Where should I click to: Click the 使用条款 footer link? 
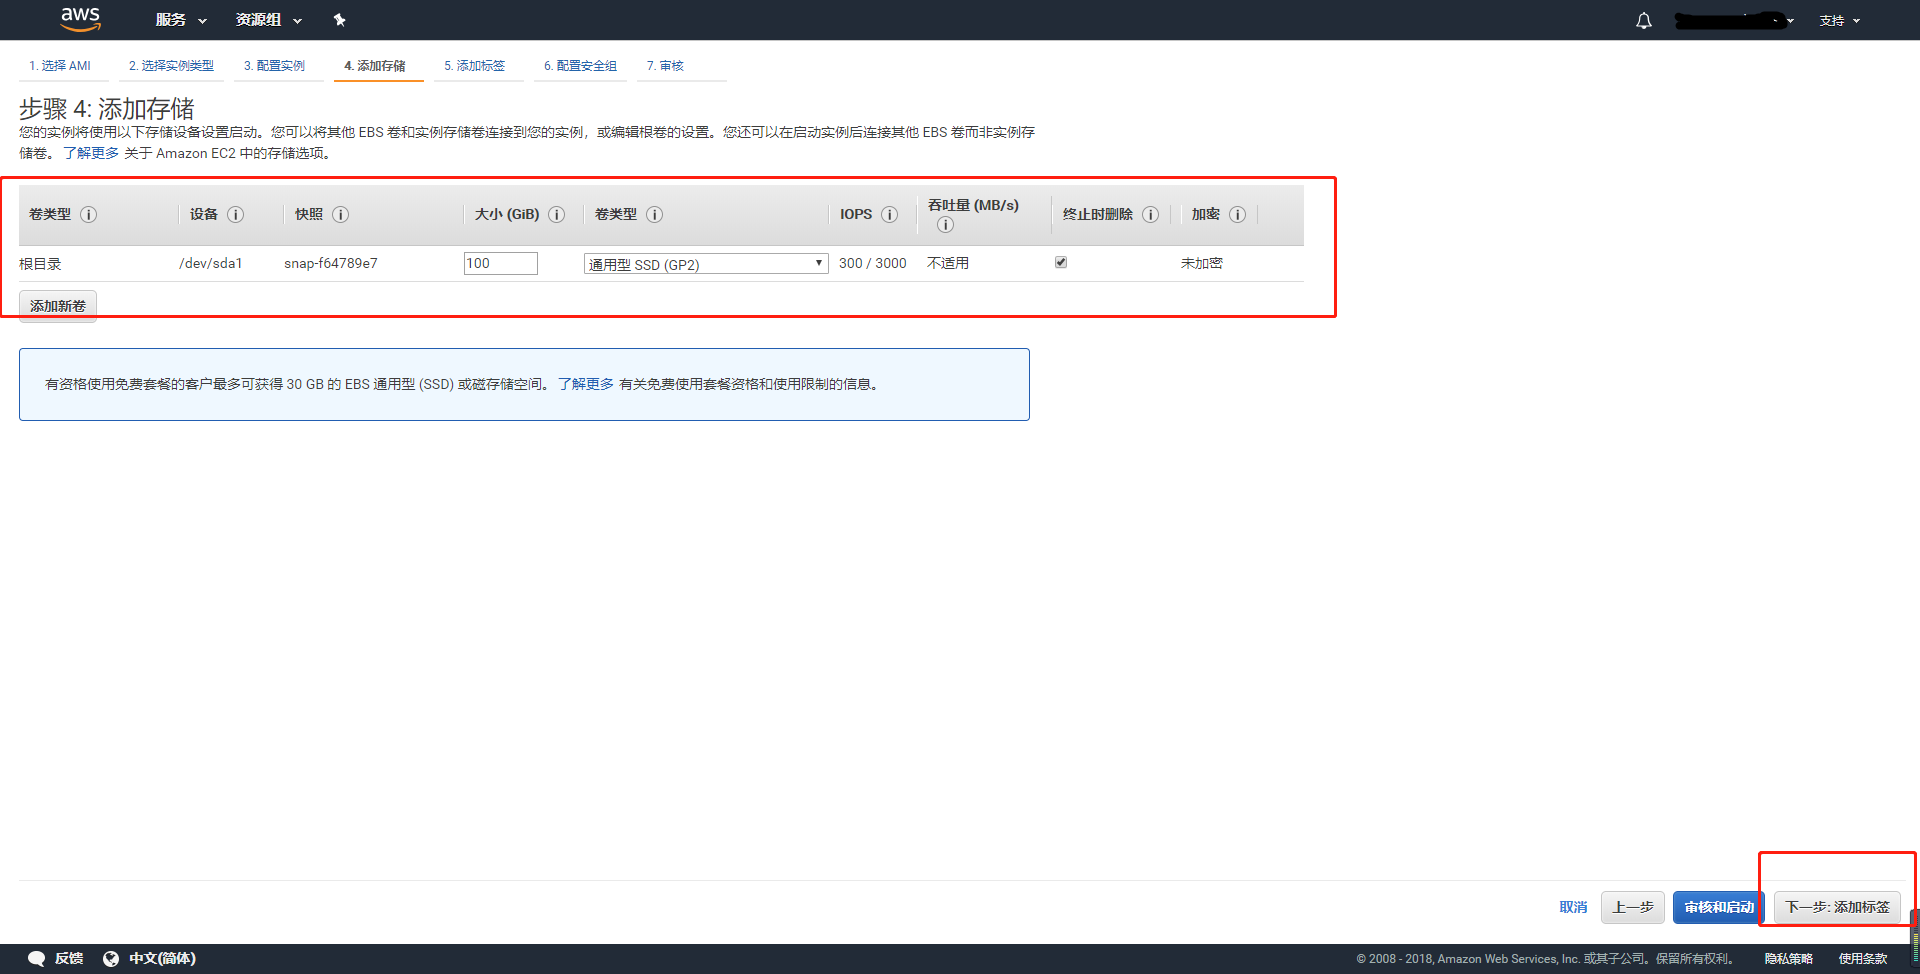(x=1863, y=959)
